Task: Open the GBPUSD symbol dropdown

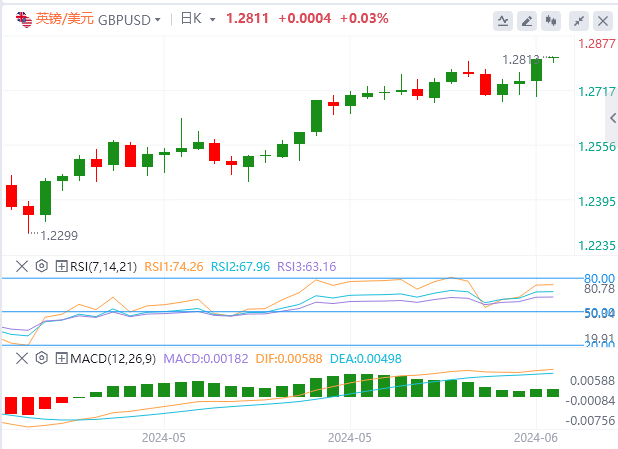Action: point(127,19)
